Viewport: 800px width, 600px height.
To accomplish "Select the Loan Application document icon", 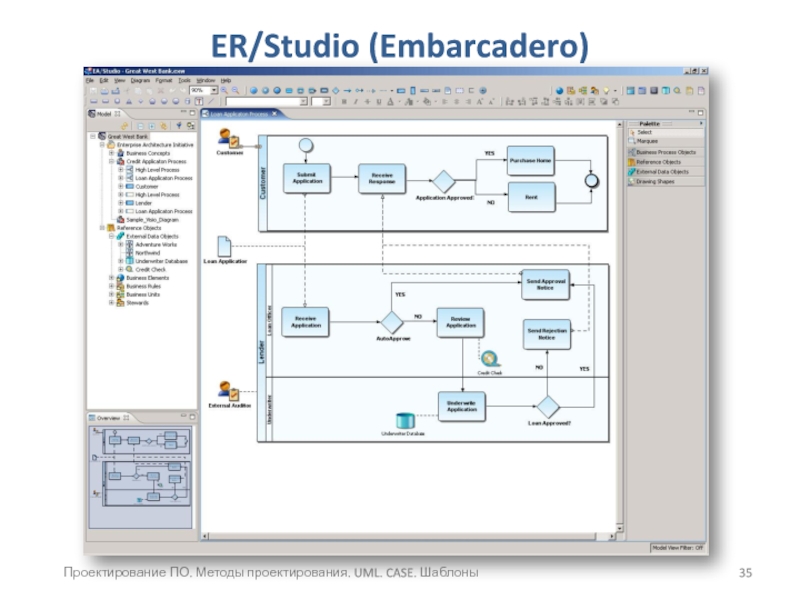I will (x=224, y=246).
